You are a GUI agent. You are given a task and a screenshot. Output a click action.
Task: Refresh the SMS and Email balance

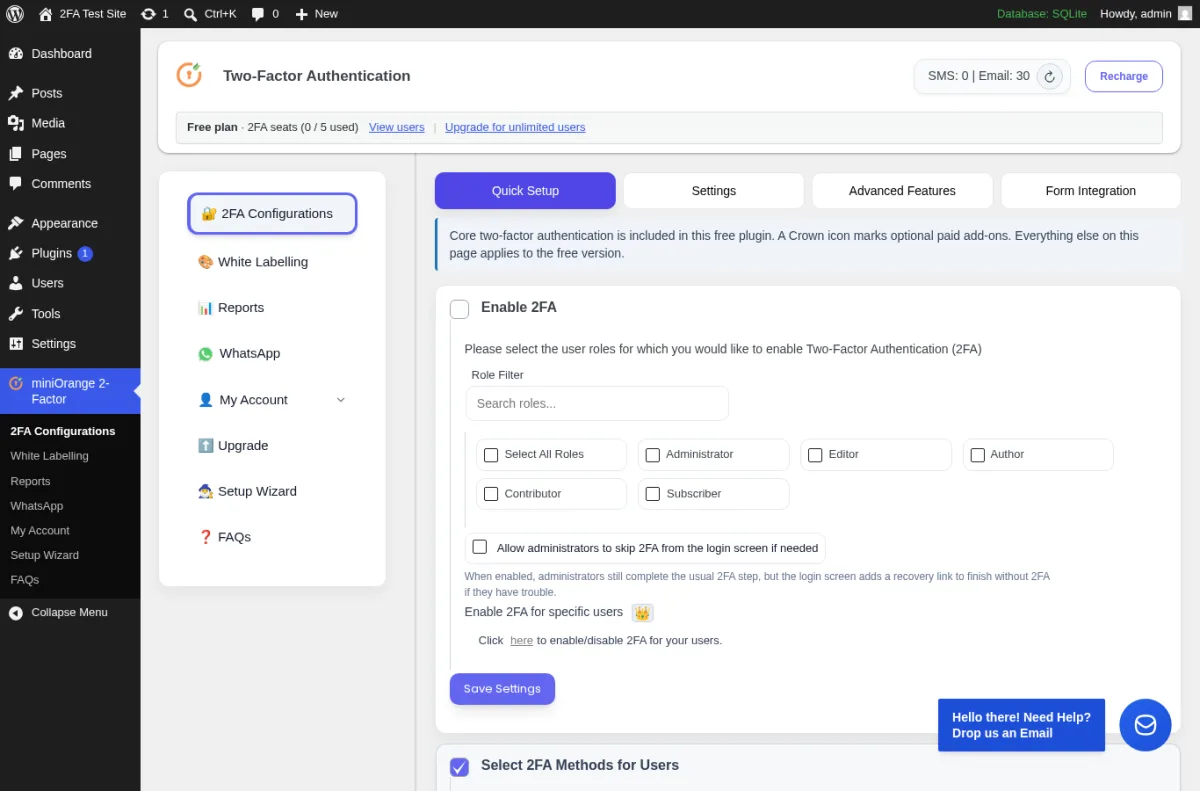coord(1049,76)
